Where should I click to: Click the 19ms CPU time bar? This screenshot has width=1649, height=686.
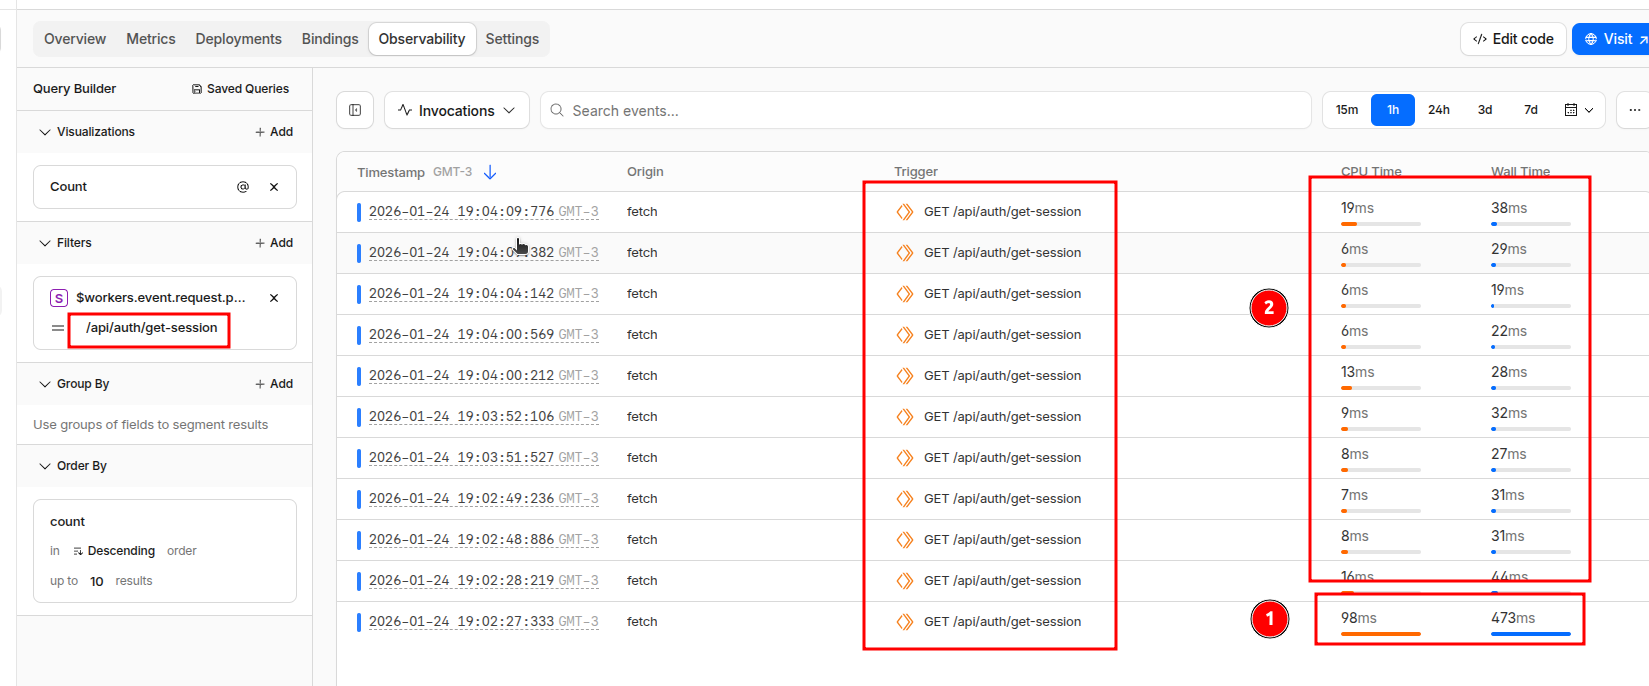click(1381, 224)
